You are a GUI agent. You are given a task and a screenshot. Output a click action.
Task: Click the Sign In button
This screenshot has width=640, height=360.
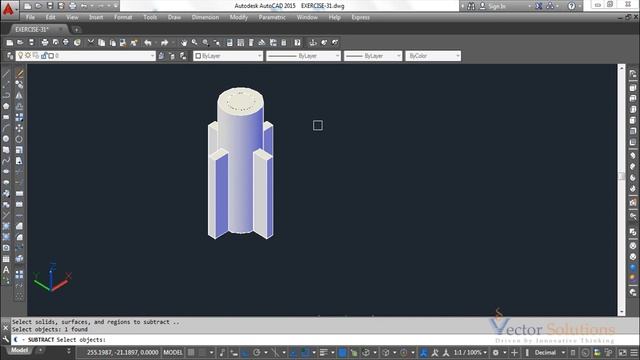497,6
